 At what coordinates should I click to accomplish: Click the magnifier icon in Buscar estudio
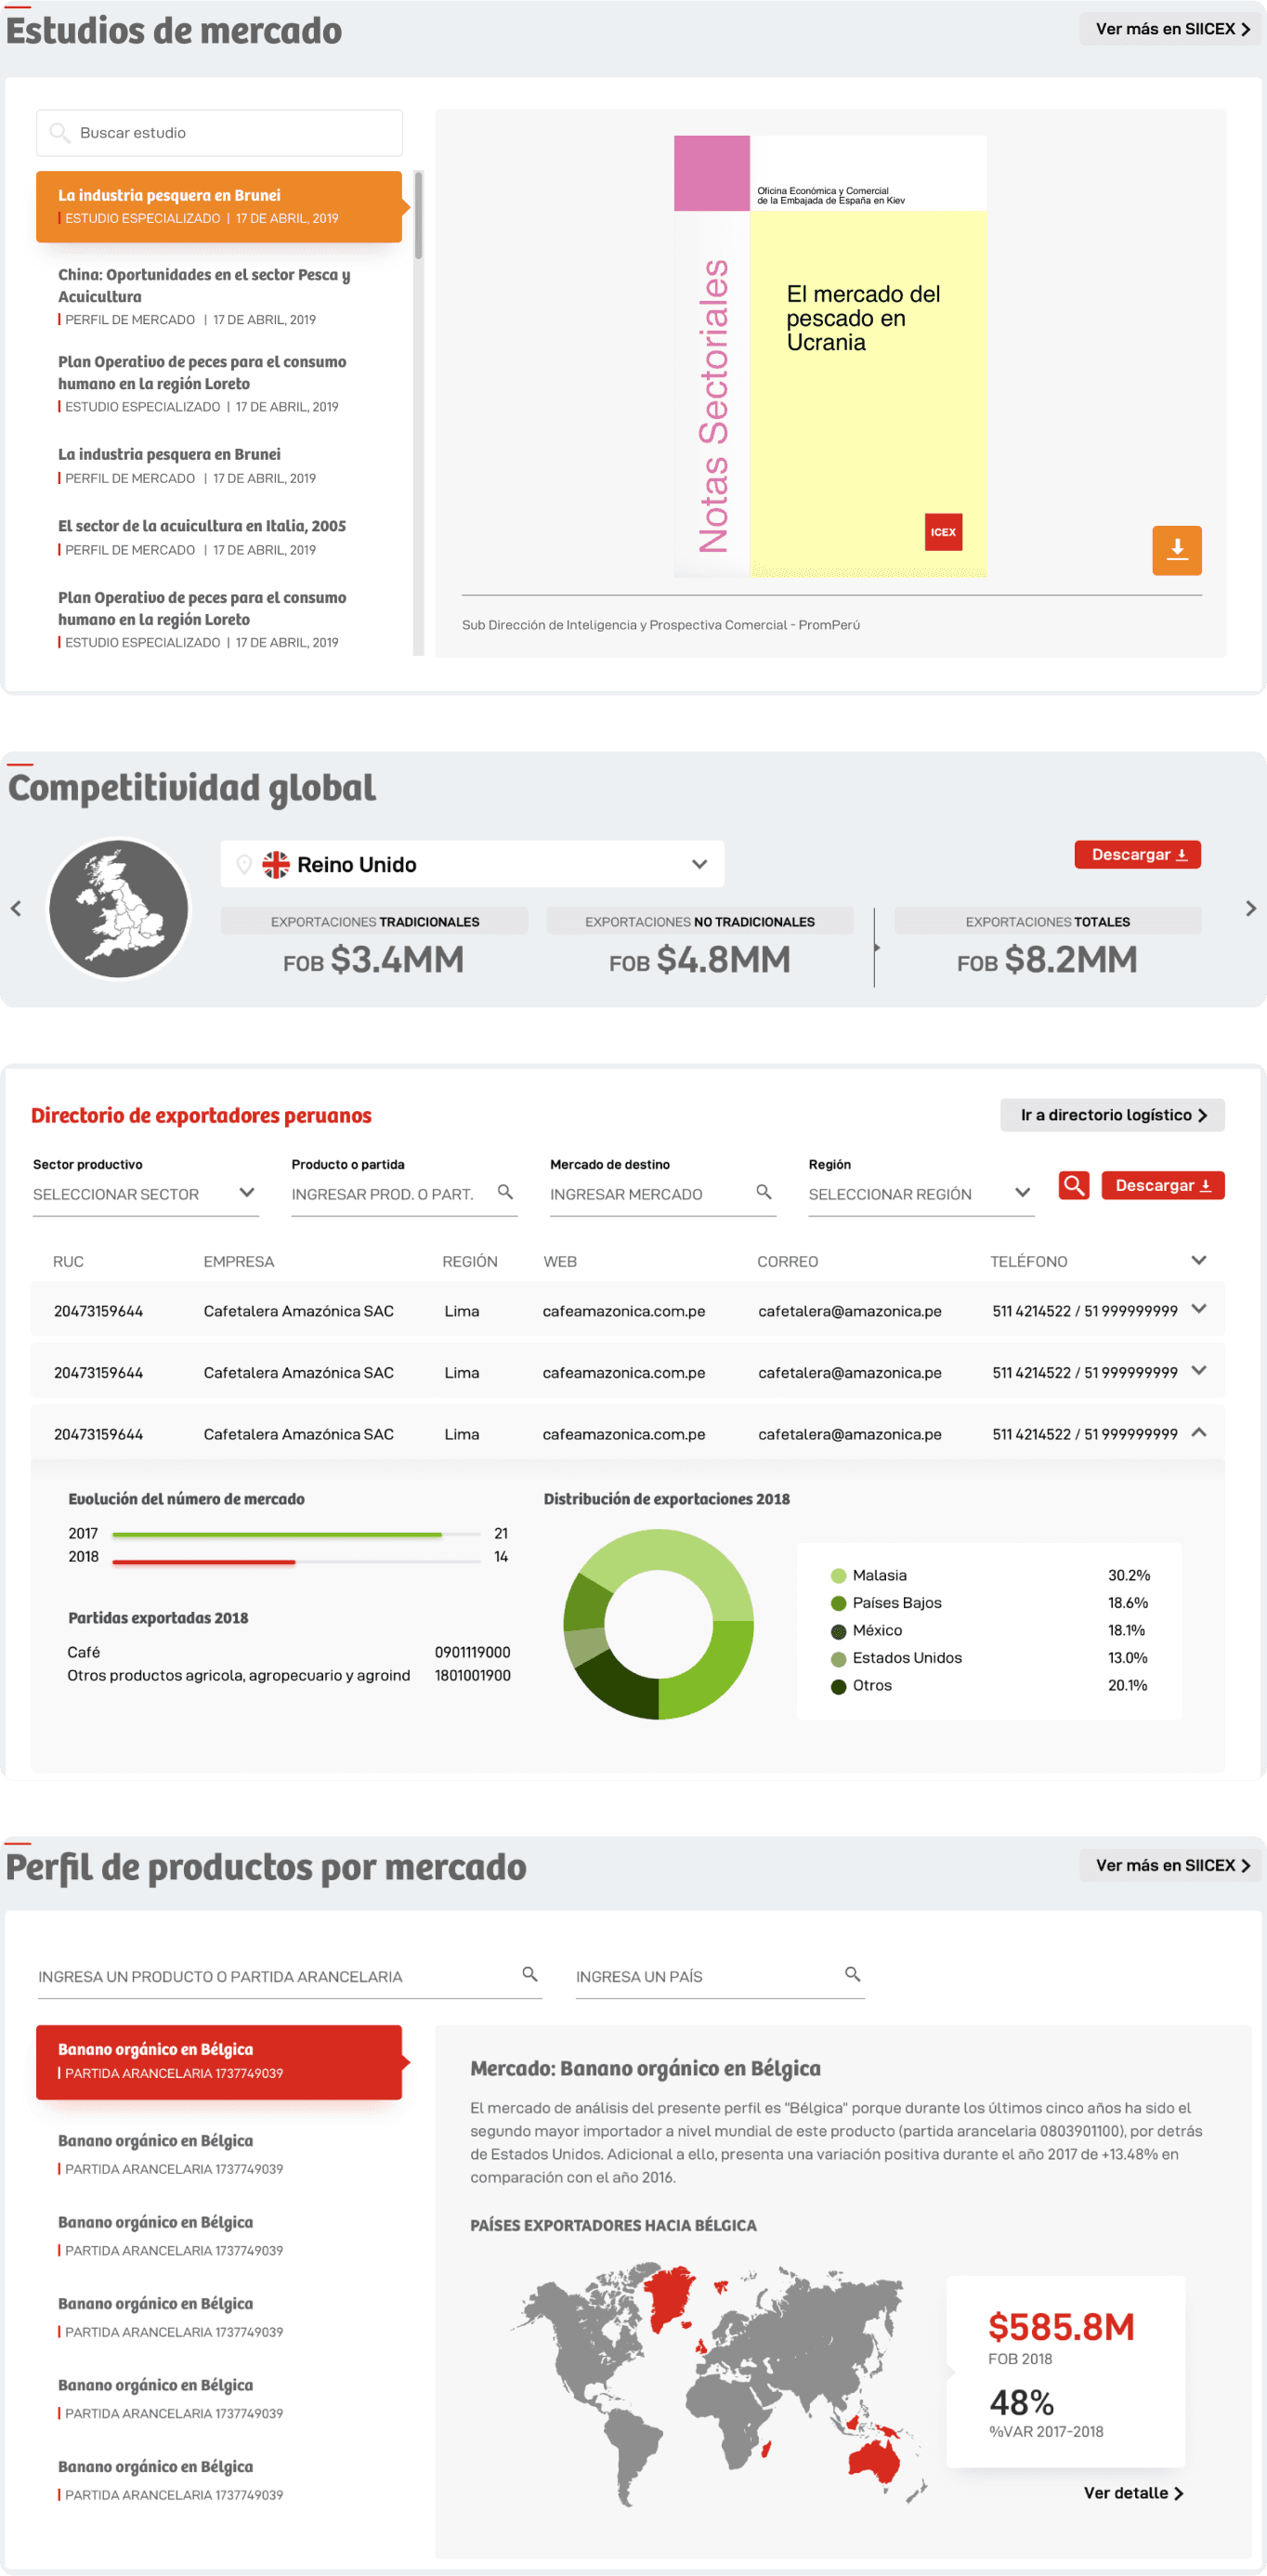(x=59, y=133)
